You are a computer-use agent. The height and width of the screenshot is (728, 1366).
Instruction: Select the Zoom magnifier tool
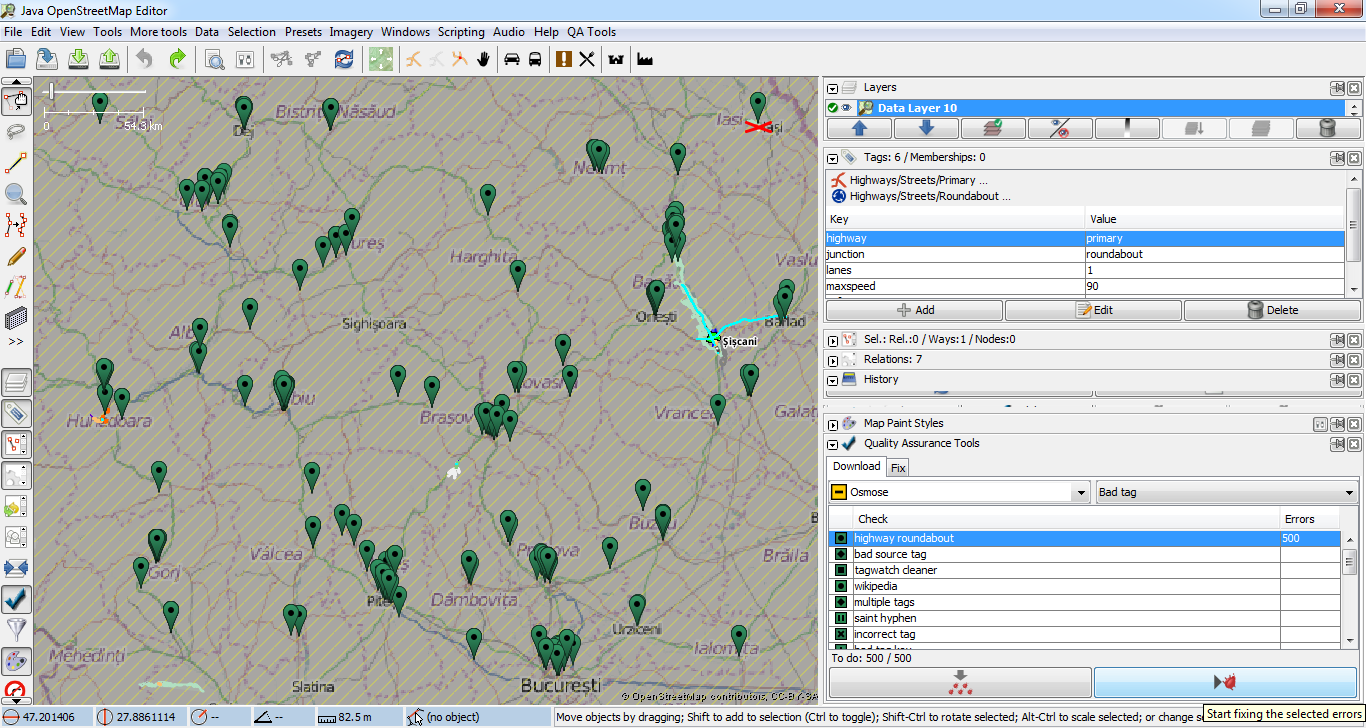click(x=16, y=194)
